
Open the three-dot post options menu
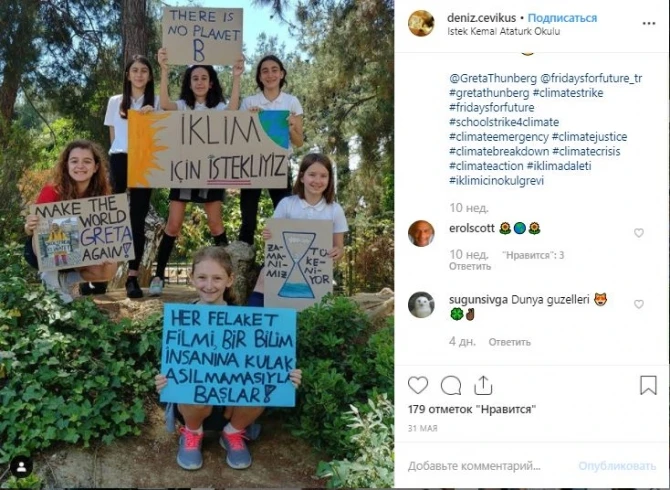click(x=649, y=23)
